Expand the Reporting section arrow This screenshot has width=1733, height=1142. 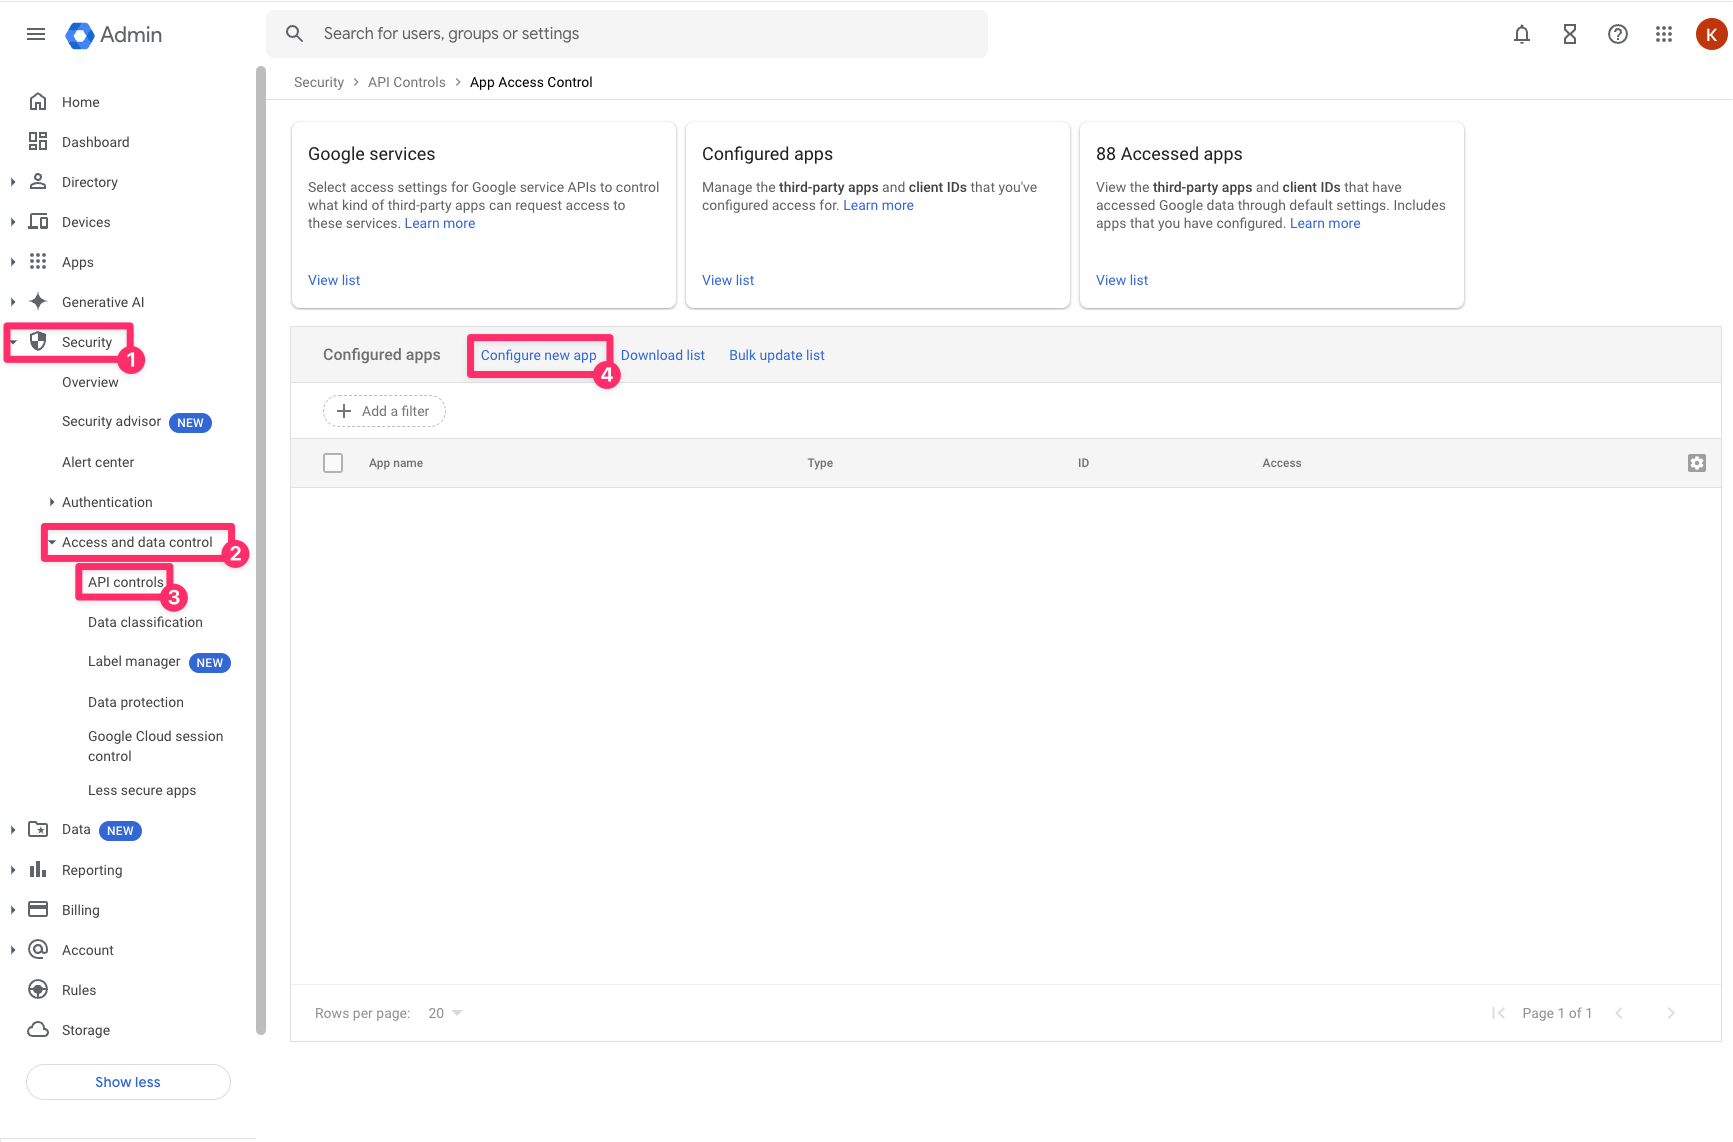pos(13,870)
